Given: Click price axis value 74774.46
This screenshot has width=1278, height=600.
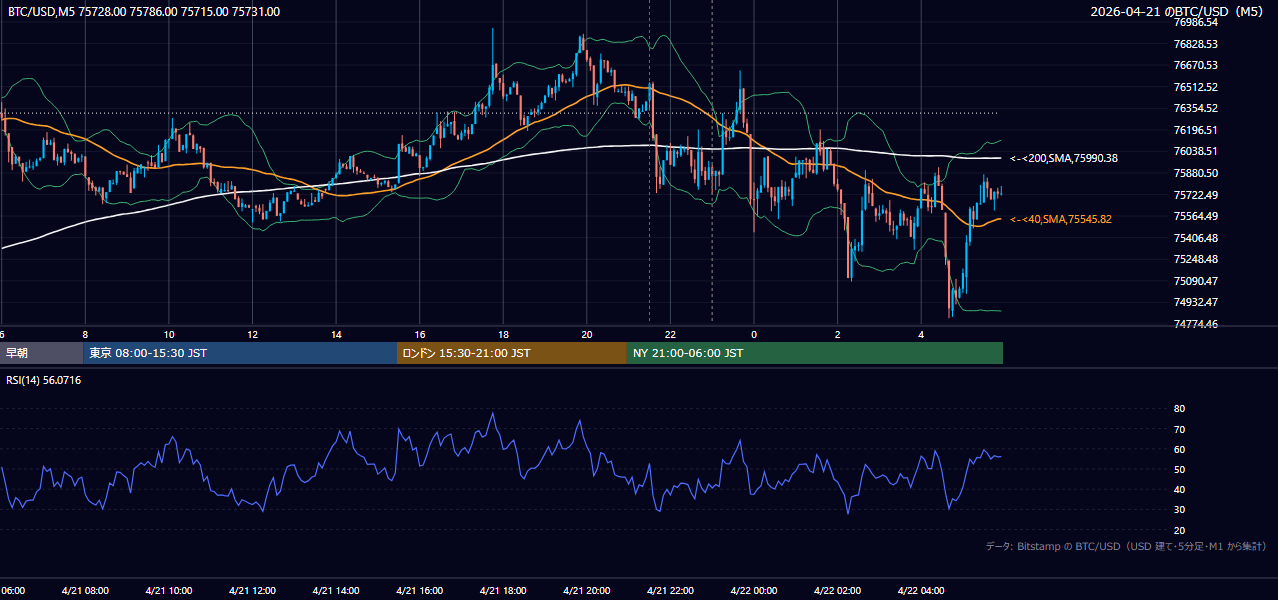Looking at the screenshot, I should click(1195, 324).
